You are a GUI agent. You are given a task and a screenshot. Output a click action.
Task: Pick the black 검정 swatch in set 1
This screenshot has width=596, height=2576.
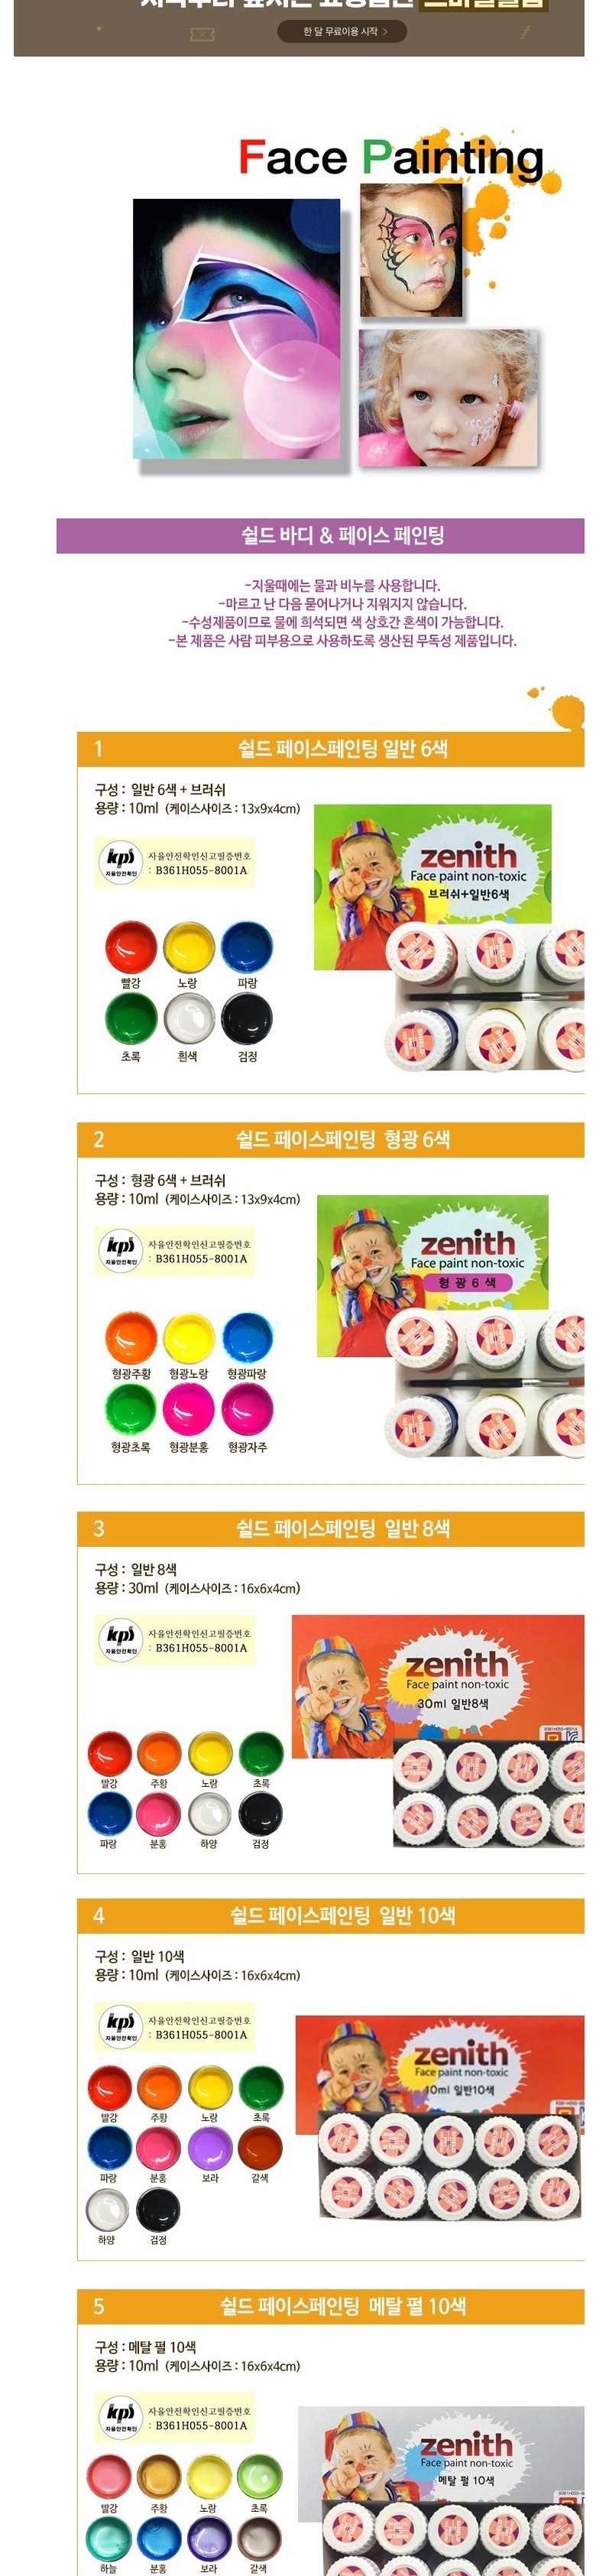point(247,1021)
